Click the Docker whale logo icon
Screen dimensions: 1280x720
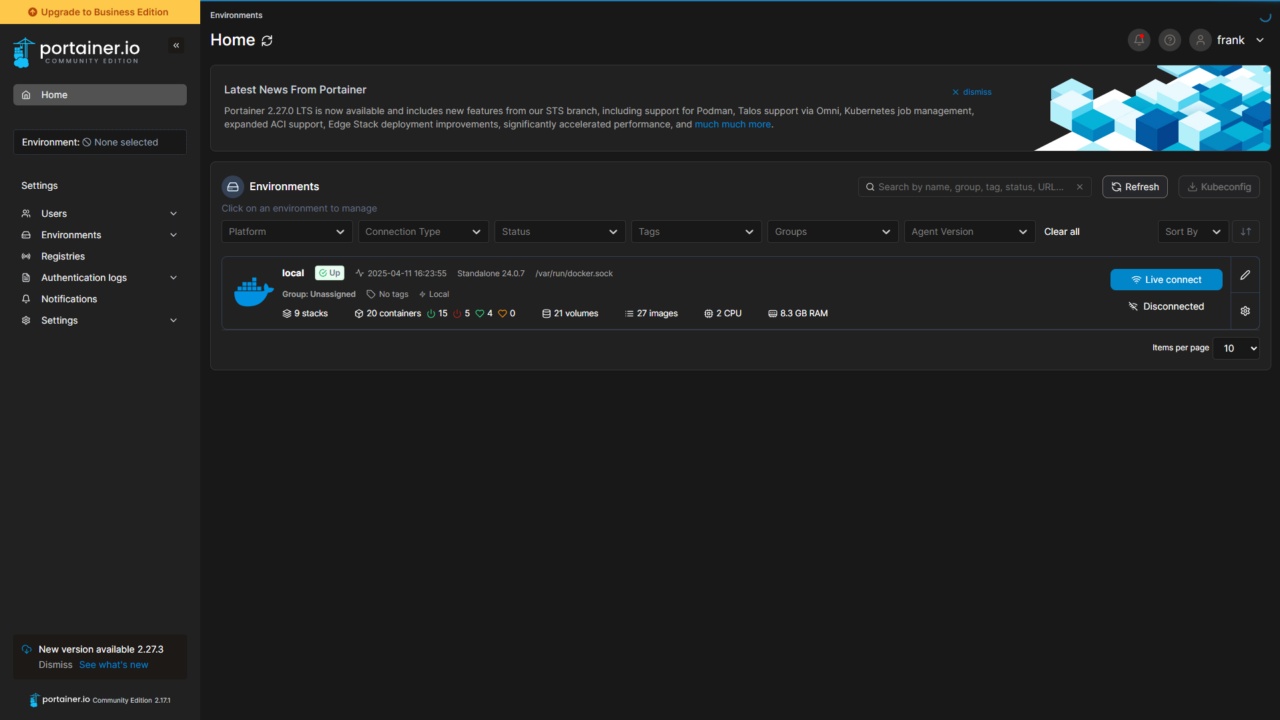click(253, 292)
